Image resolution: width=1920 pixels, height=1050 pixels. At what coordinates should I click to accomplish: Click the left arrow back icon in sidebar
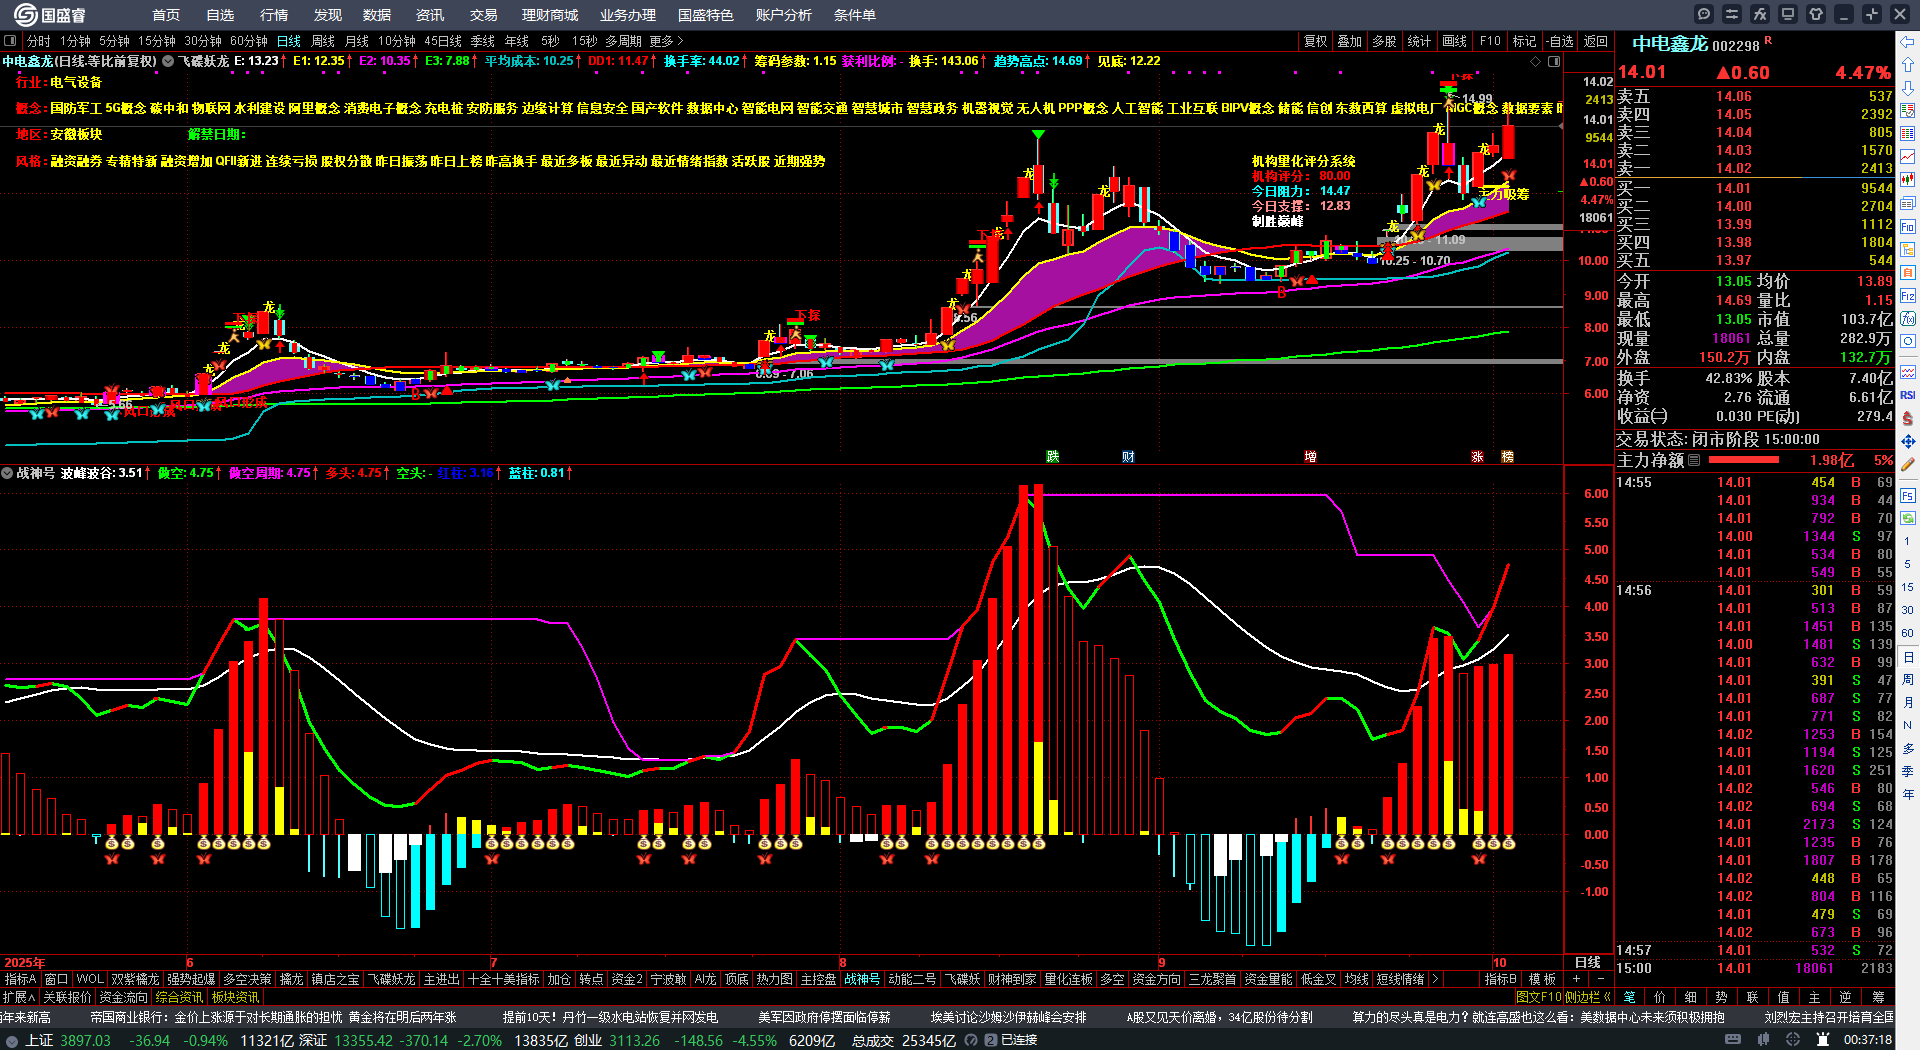(1908, 41)
